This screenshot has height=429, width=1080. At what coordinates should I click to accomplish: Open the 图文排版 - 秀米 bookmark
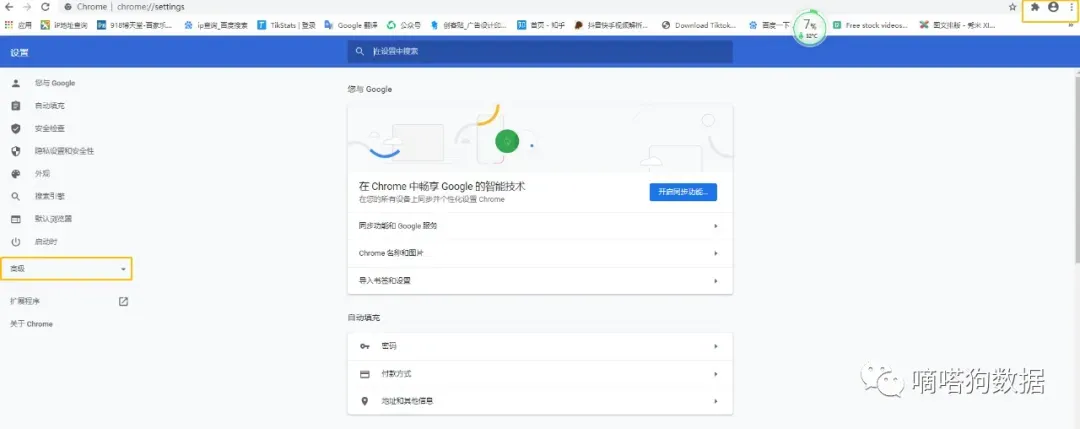[958, 25]
